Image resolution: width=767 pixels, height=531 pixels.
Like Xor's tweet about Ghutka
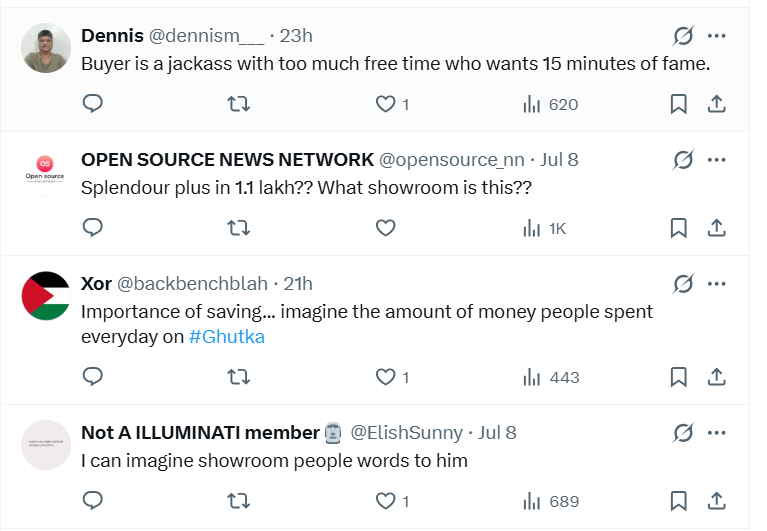(x=386, y=377)
